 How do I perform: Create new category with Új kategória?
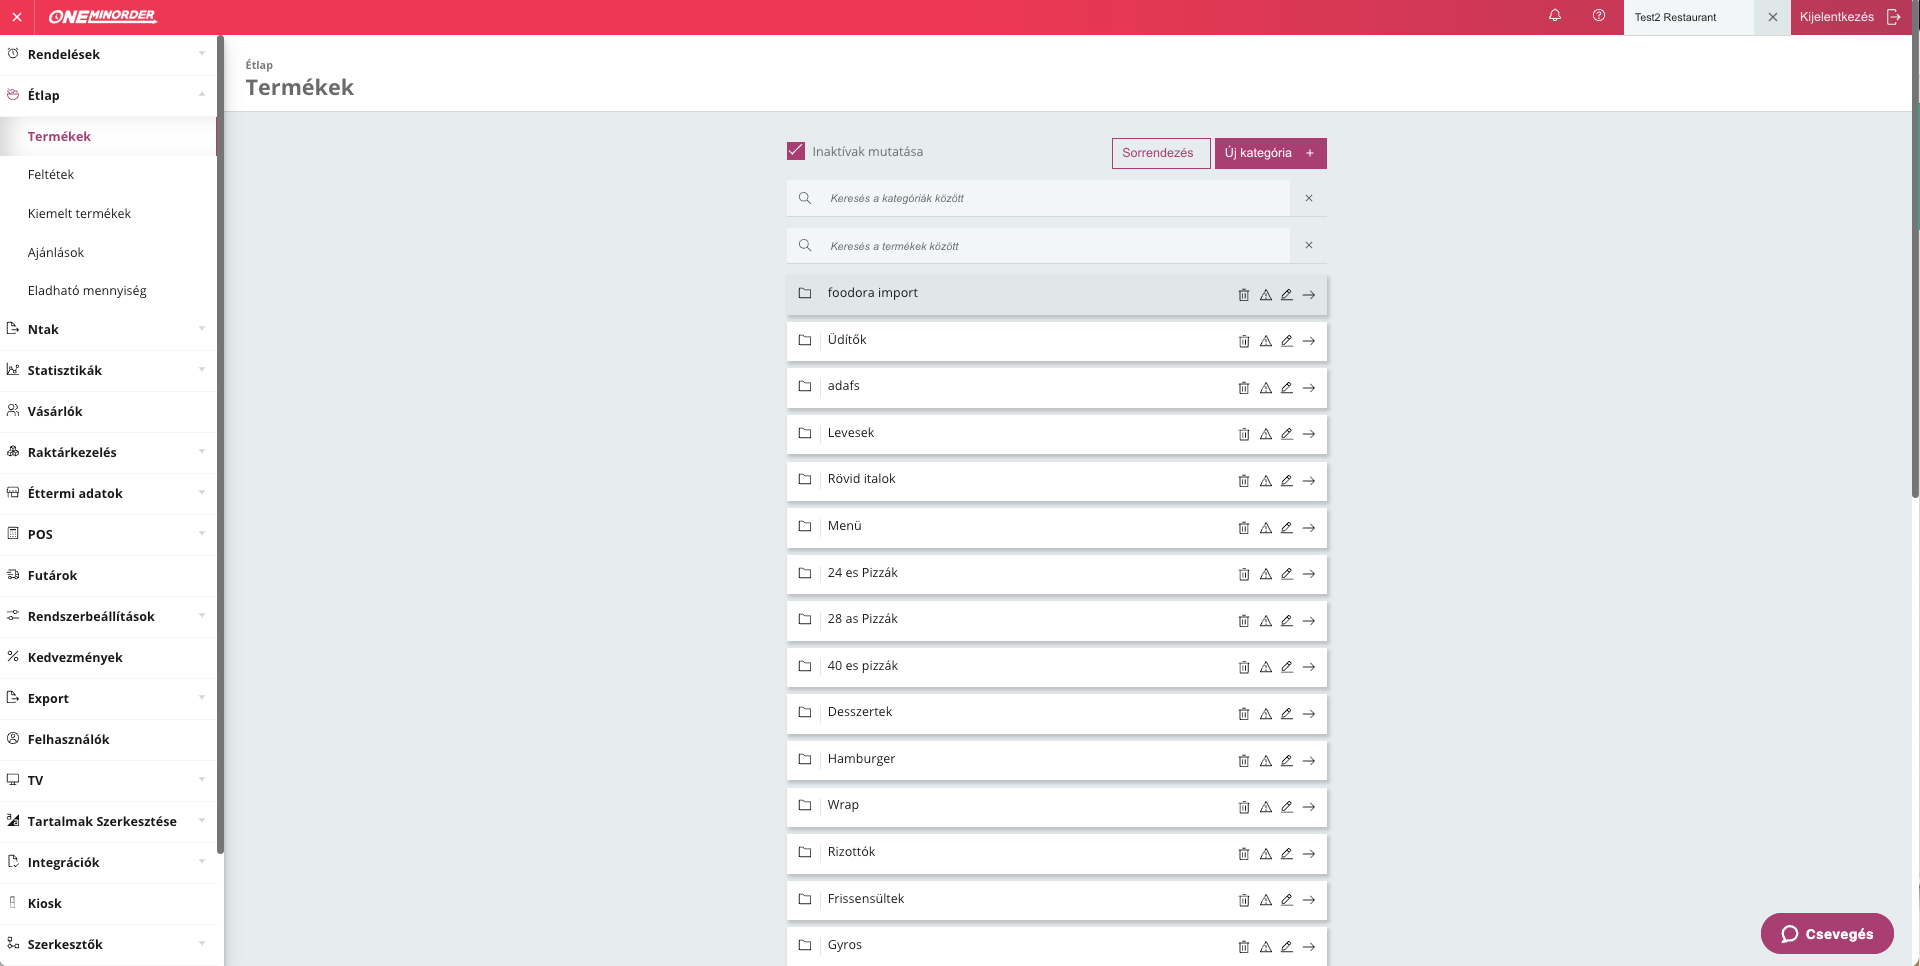click(x=1270, y=153)
